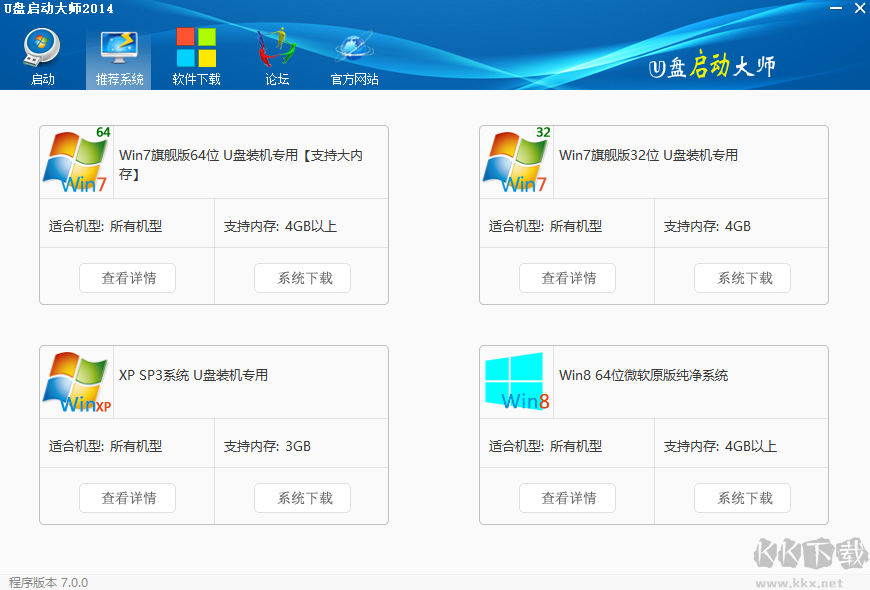Close the U盘启动大师 window

pyautogui.click(x=859, y=8)
